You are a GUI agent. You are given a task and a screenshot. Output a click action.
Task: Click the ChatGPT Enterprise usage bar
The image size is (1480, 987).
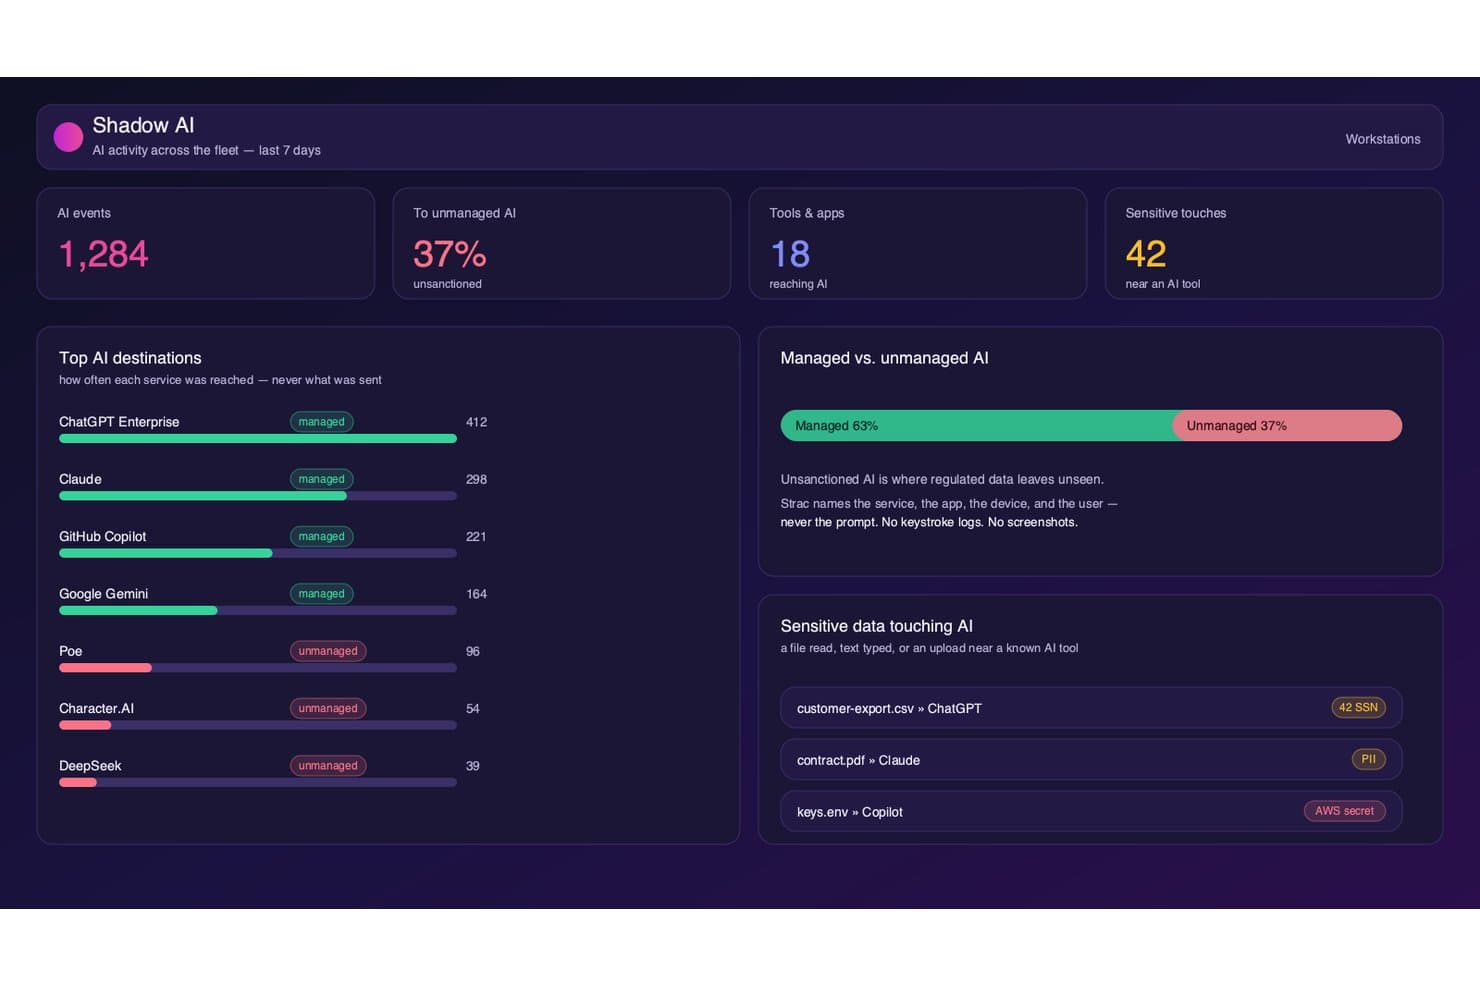tap(258, 438)
